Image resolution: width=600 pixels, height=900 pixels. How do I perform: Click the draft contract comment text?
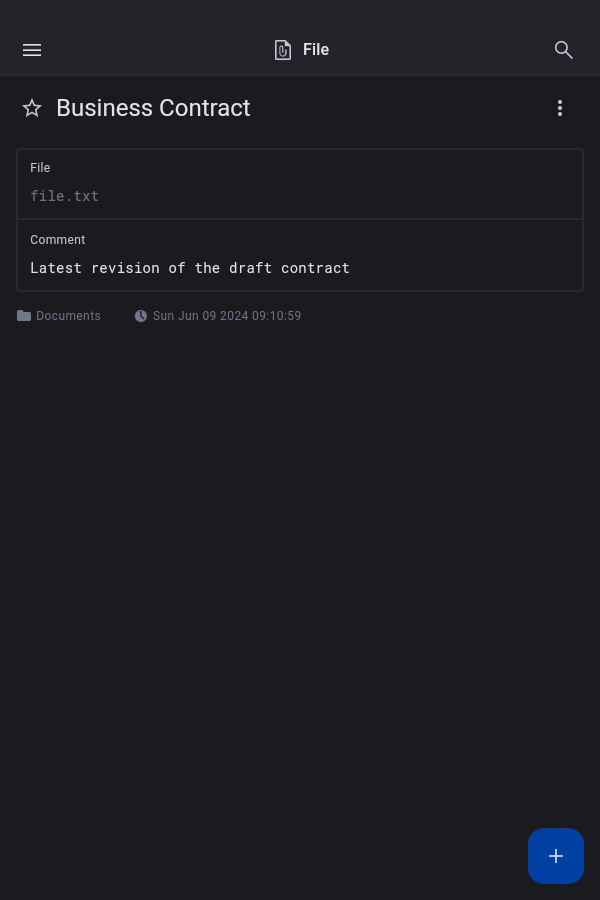pos(190,268)
